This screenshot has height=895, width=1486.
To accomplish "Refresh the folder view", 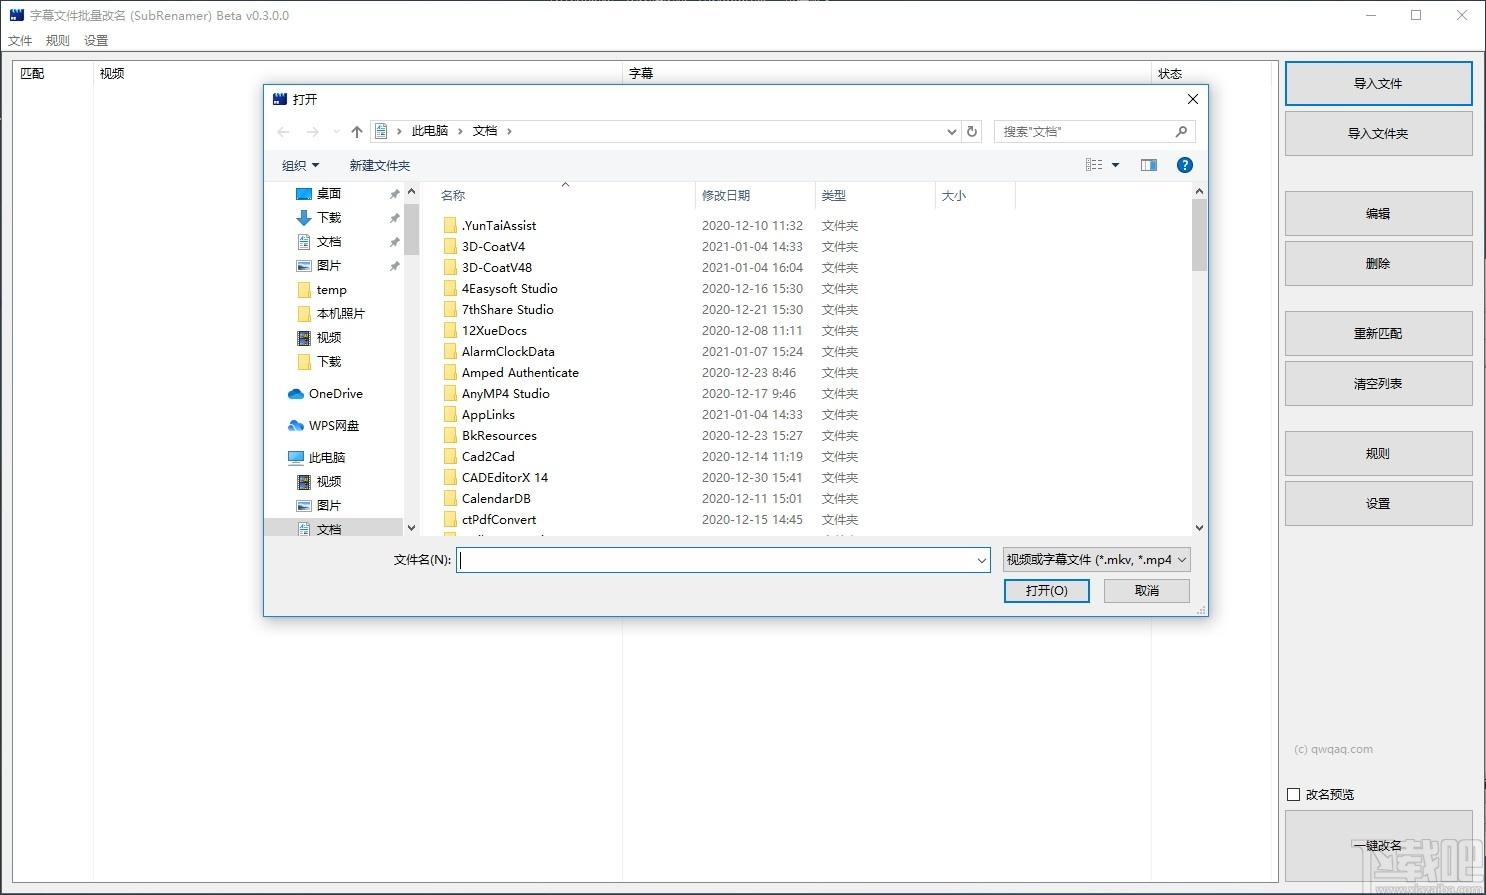I will (x=971, y=131).
